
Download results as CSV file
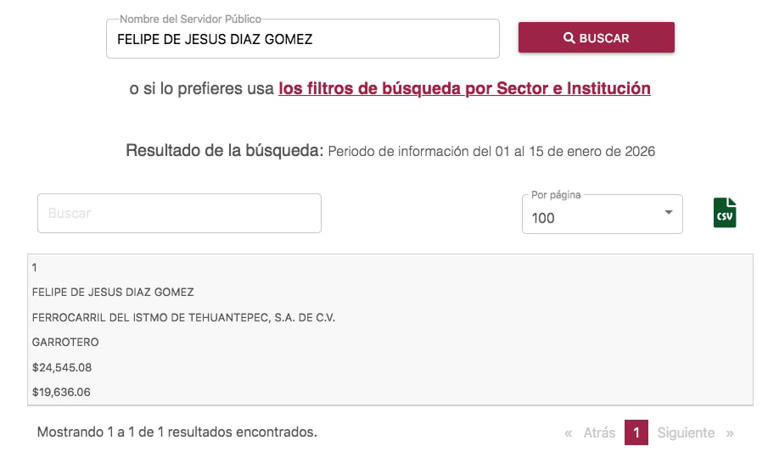click(x=724, y=213)
